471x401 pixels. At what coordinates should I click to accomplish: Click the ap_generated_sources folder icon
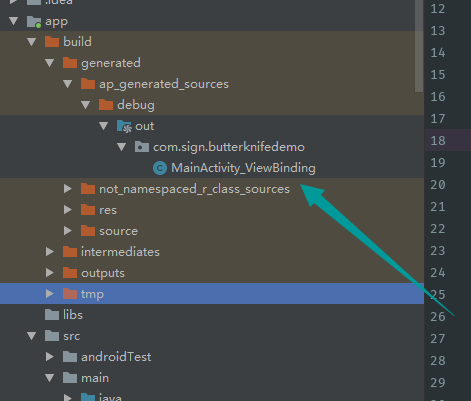(88, 84)
